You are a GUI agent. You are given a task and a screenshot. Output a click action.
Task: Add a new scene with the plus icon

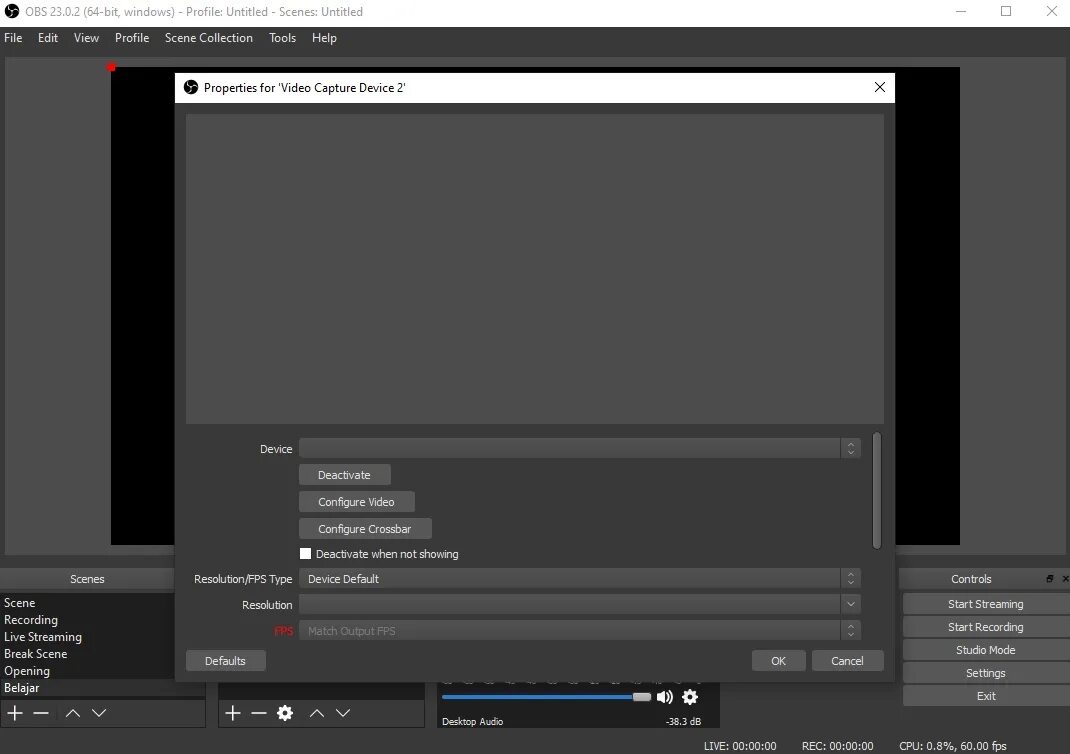pyautogui.click(x=14, y=712)
